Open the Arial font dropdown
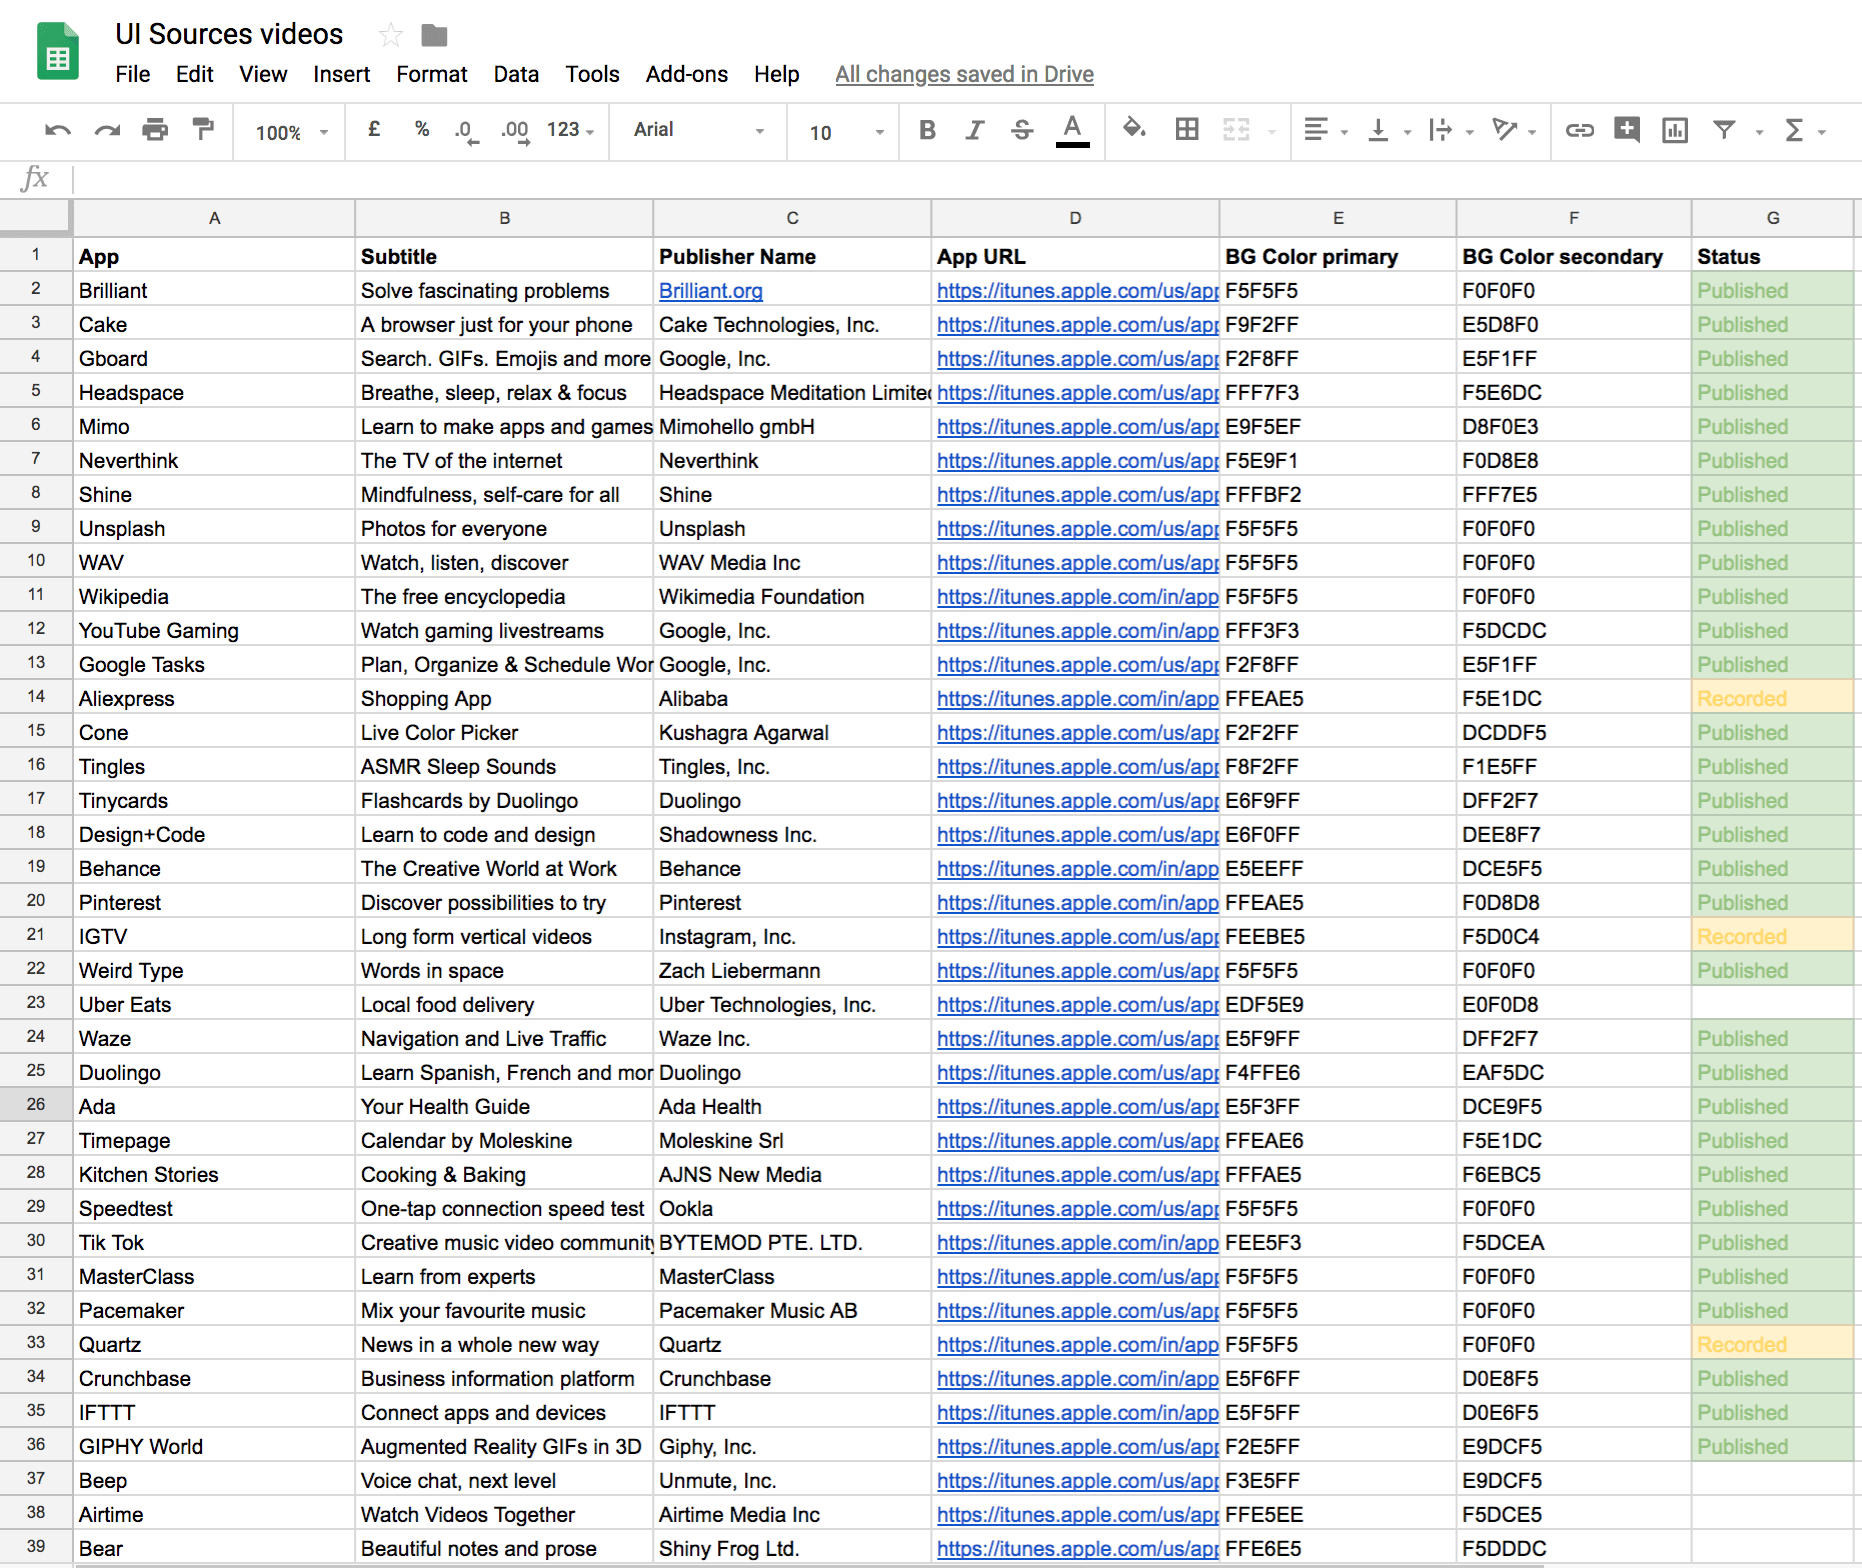This screenshot has height=1568, width=1862. [x=699, y=130]
